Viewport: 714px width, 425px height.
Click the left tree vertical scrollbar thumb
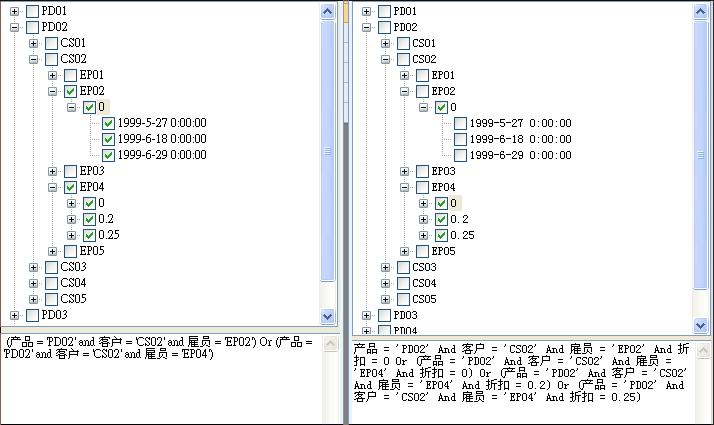coord(327,151)
